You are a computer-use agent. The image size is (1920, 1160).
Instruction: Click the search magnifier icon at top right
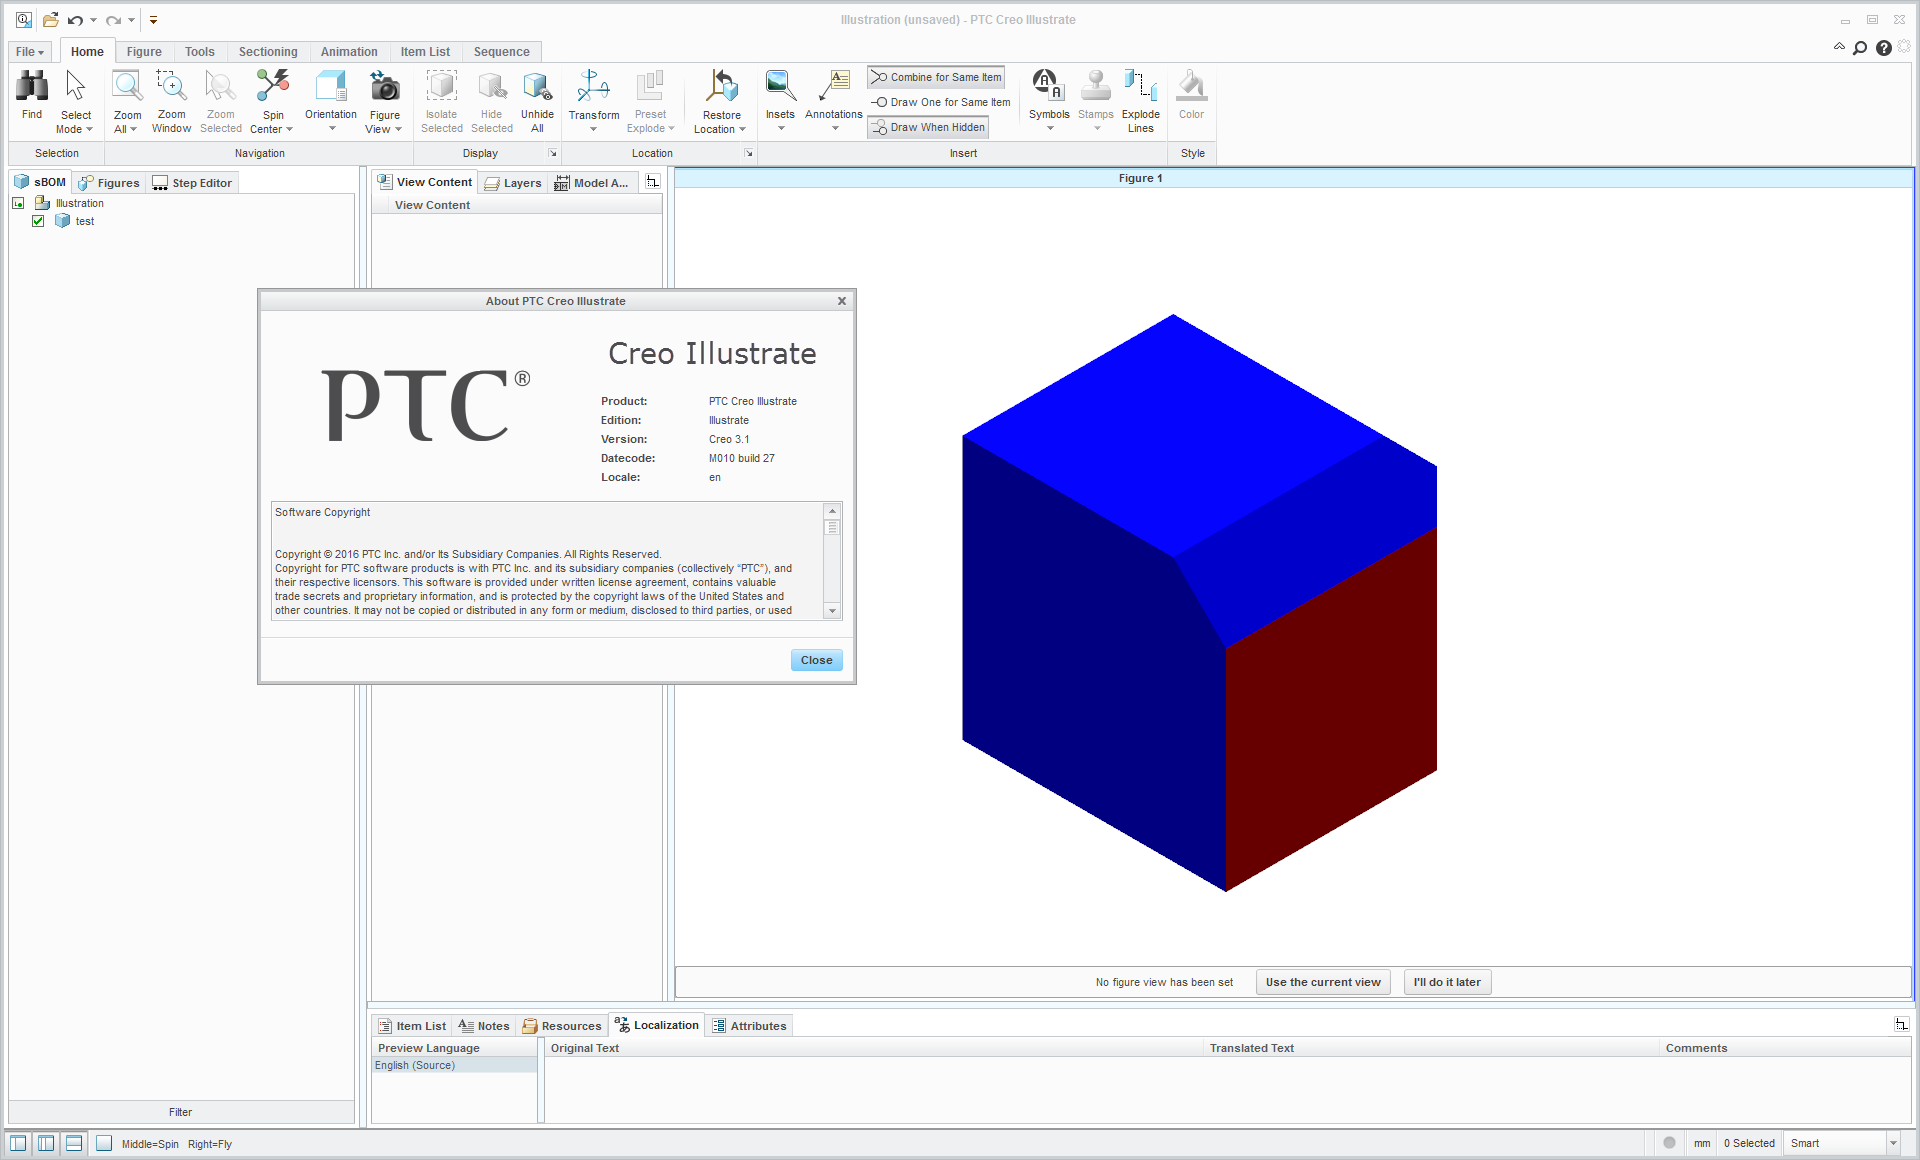1860,48
